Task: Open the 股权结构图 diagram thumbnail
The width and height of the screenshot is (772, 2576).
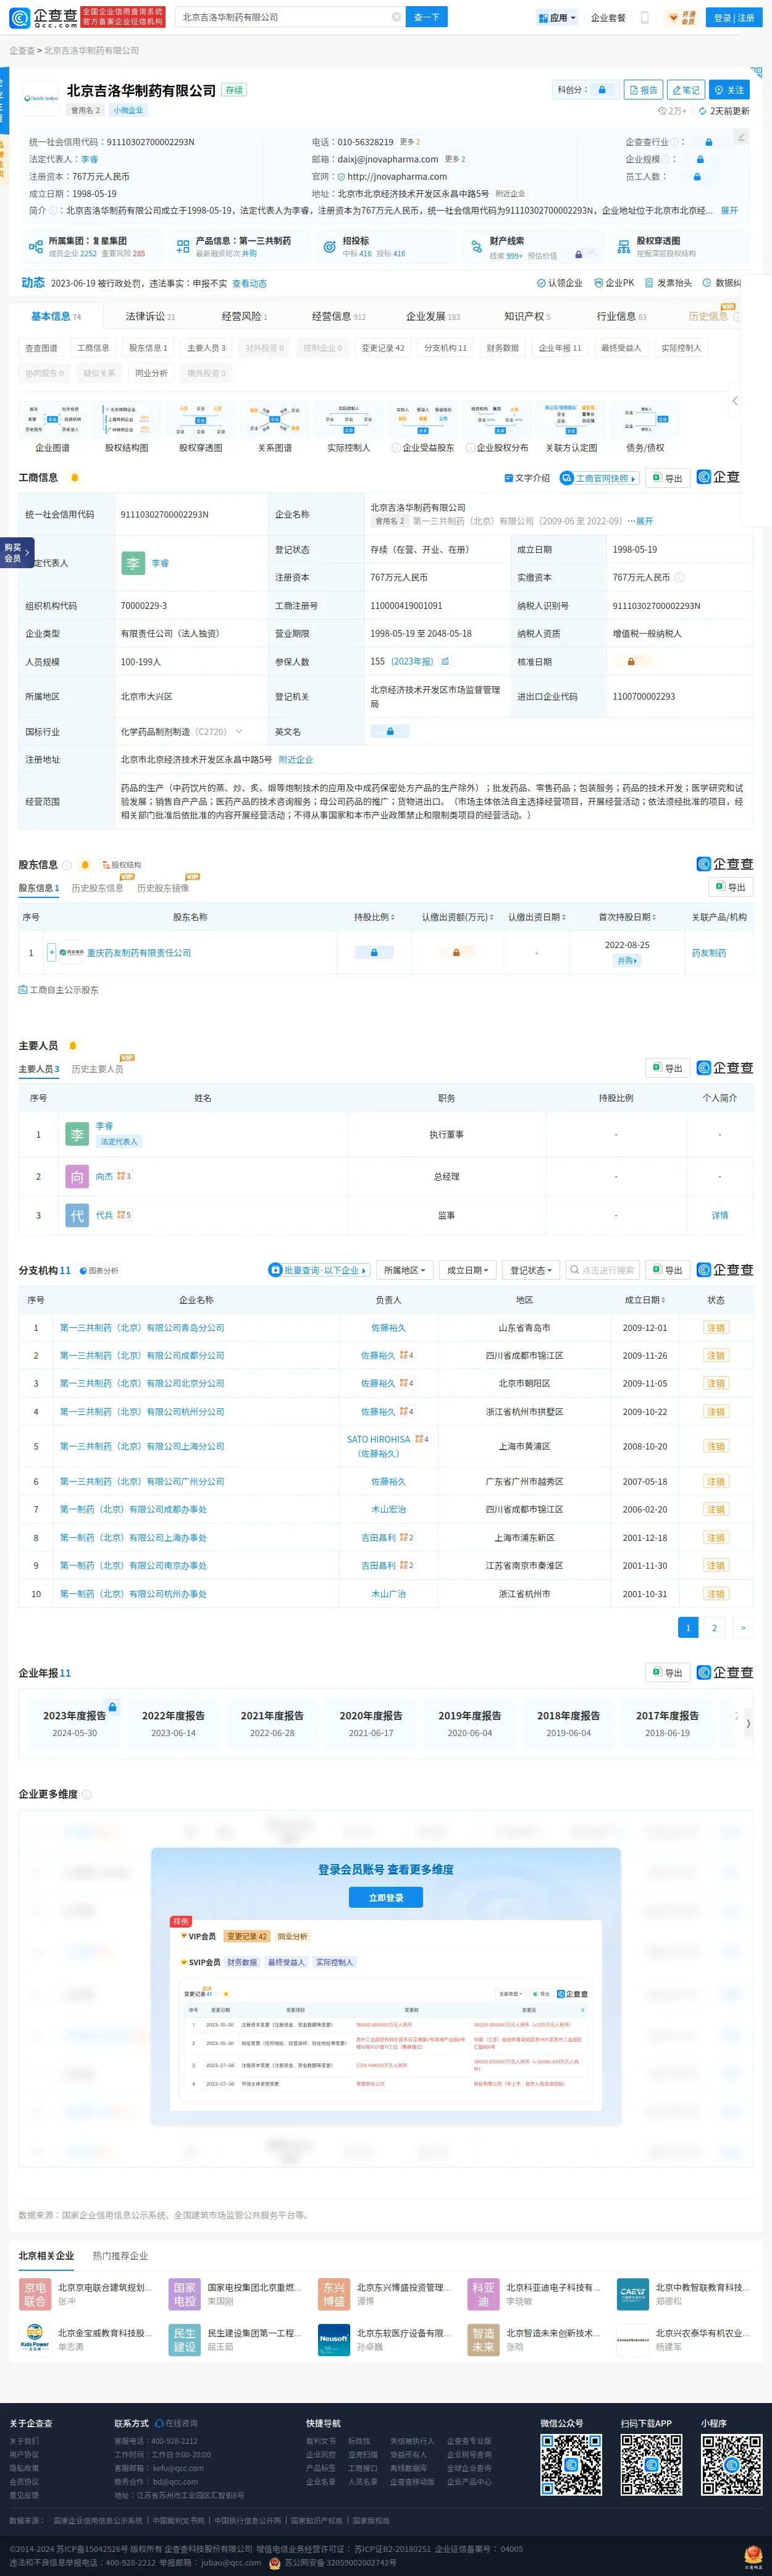Action: pyautogui.click(x=126, y=419)
